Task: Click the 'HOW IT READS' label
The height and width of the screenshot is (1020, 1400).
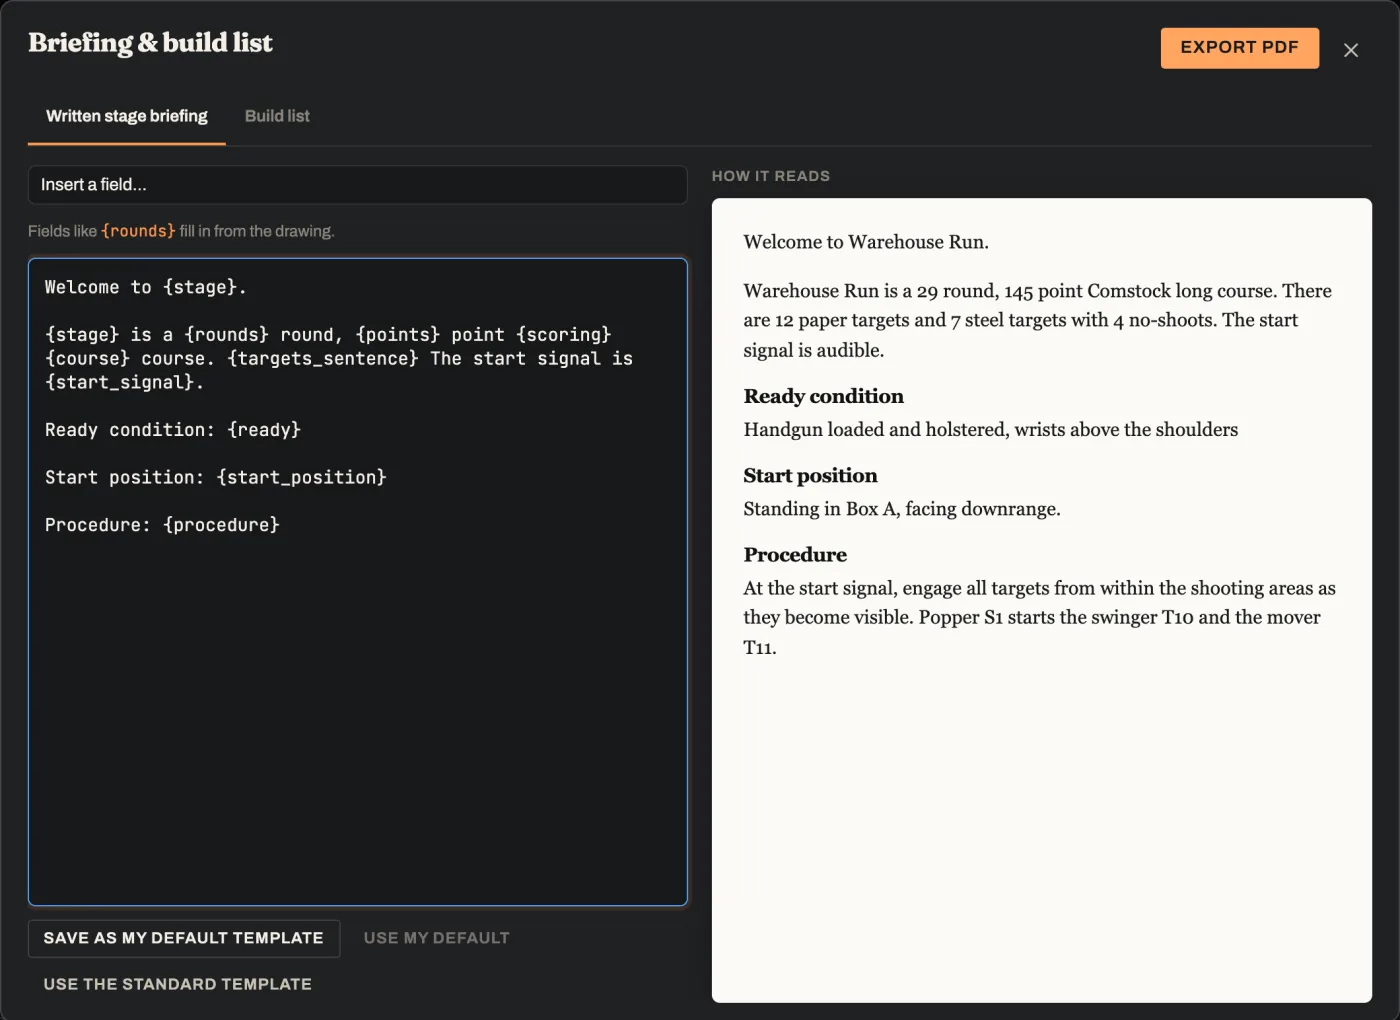Action: [771, 176]
